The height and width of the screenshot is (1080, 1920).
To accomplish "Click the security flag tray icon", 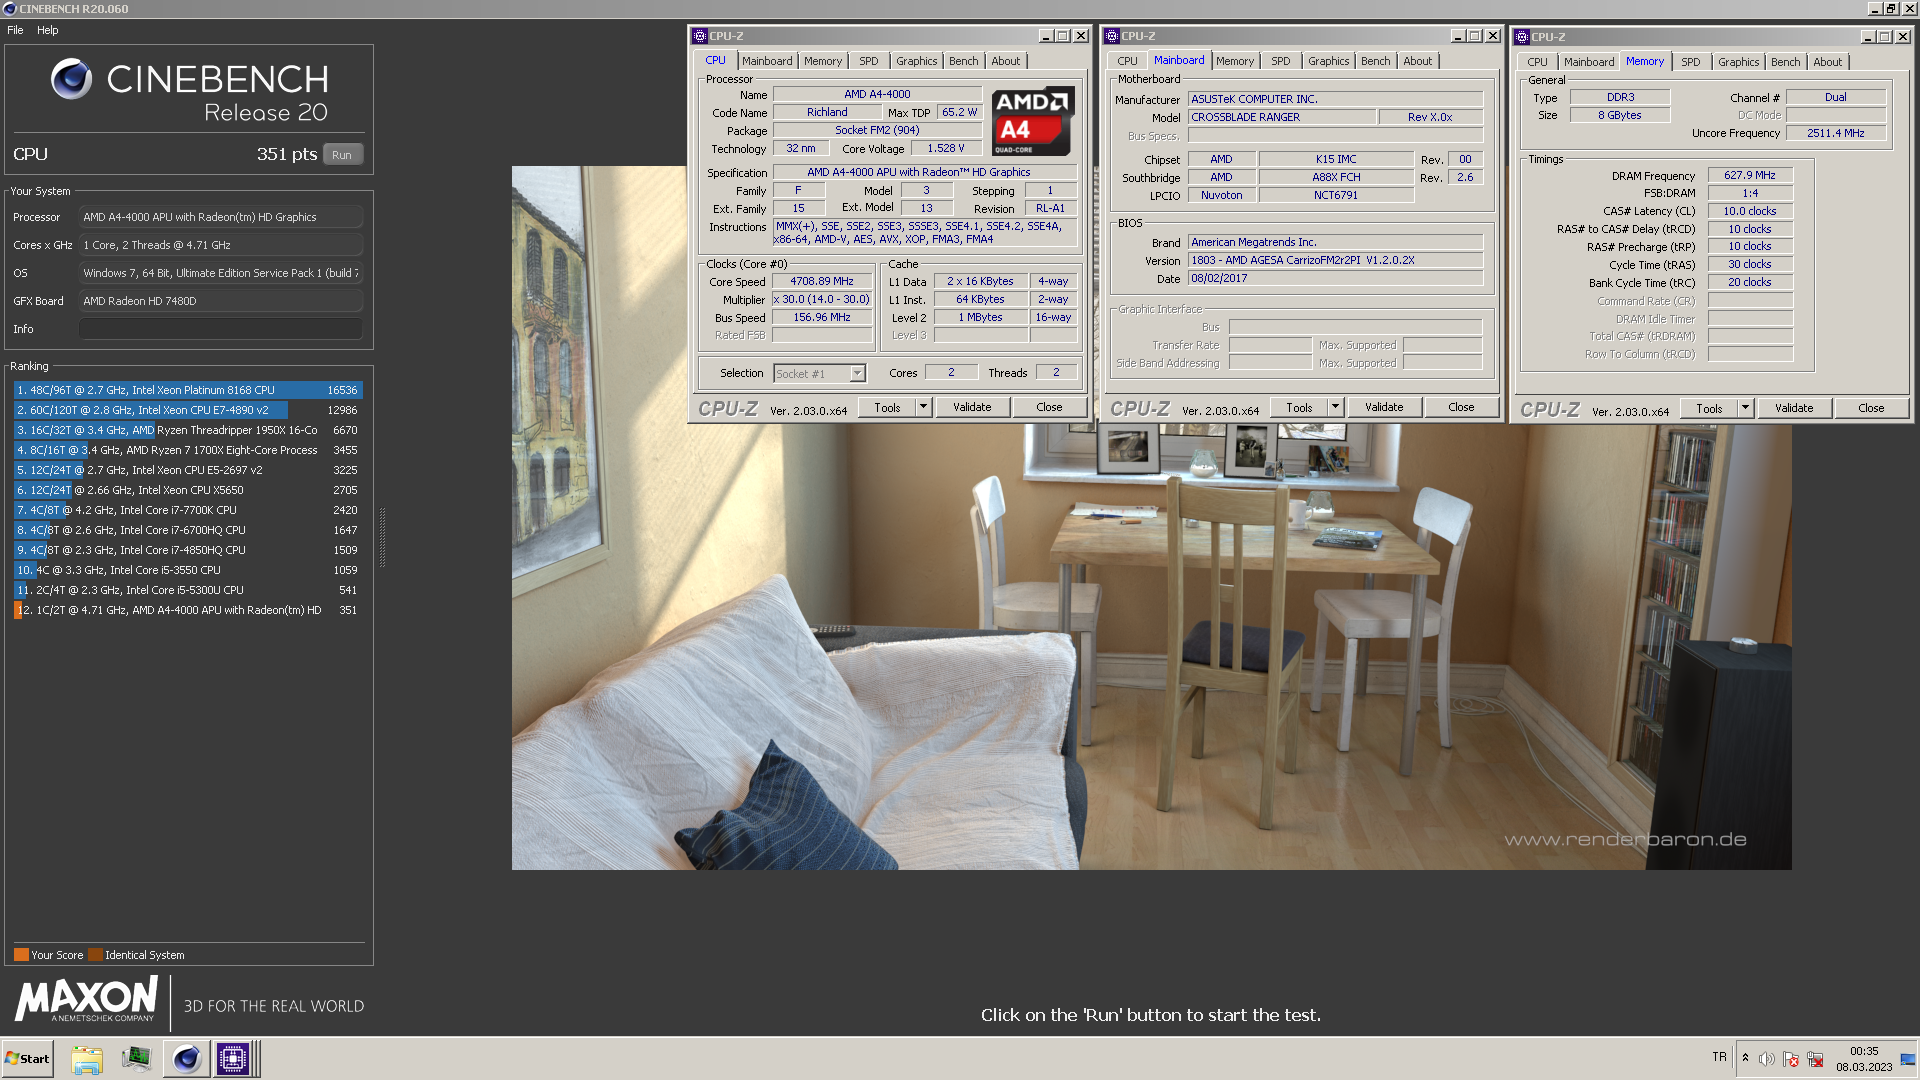I will pyautogui.click(x=1791, y=1059).
